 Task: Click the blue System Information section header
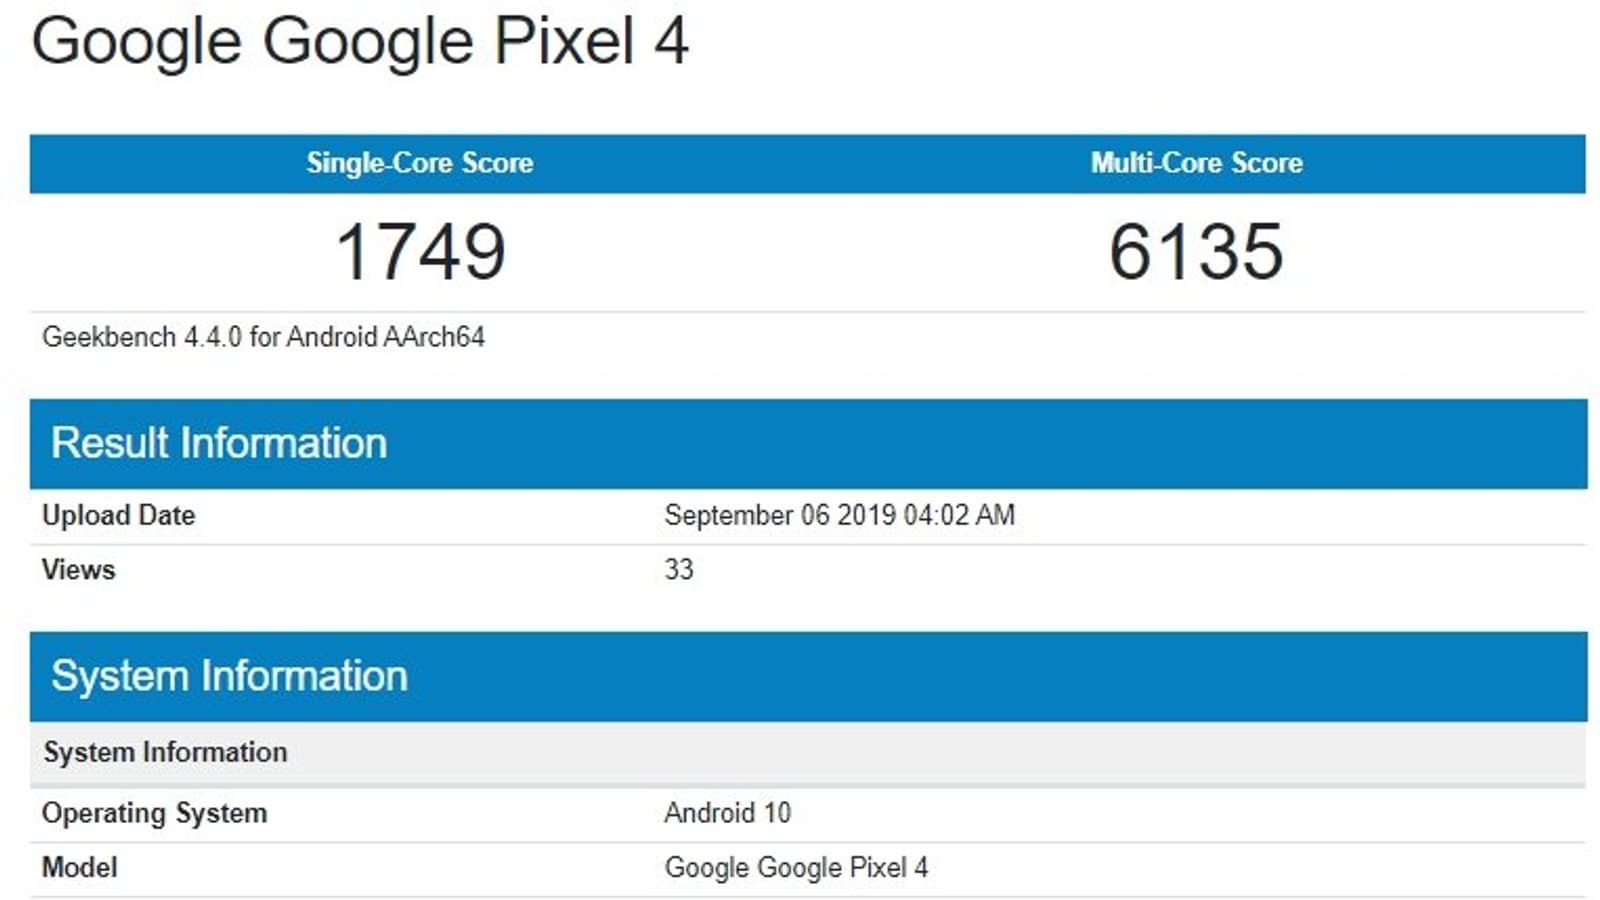click(x=229, y=676)
